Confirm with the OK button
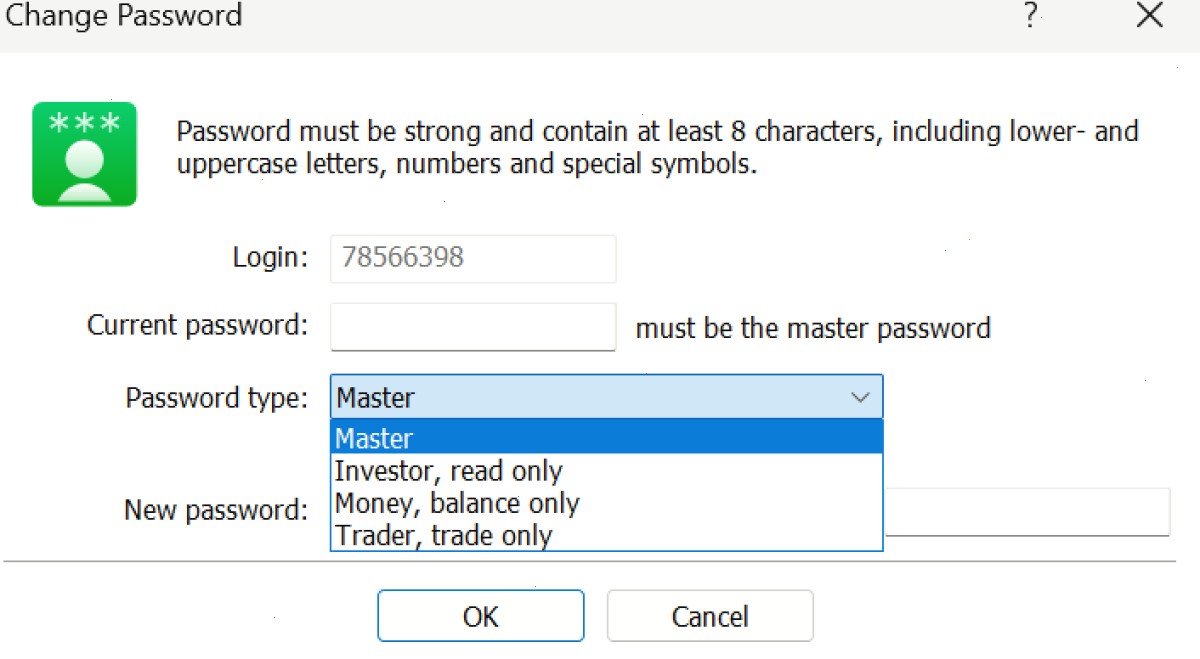The image size is (1200, 659). 480,616
